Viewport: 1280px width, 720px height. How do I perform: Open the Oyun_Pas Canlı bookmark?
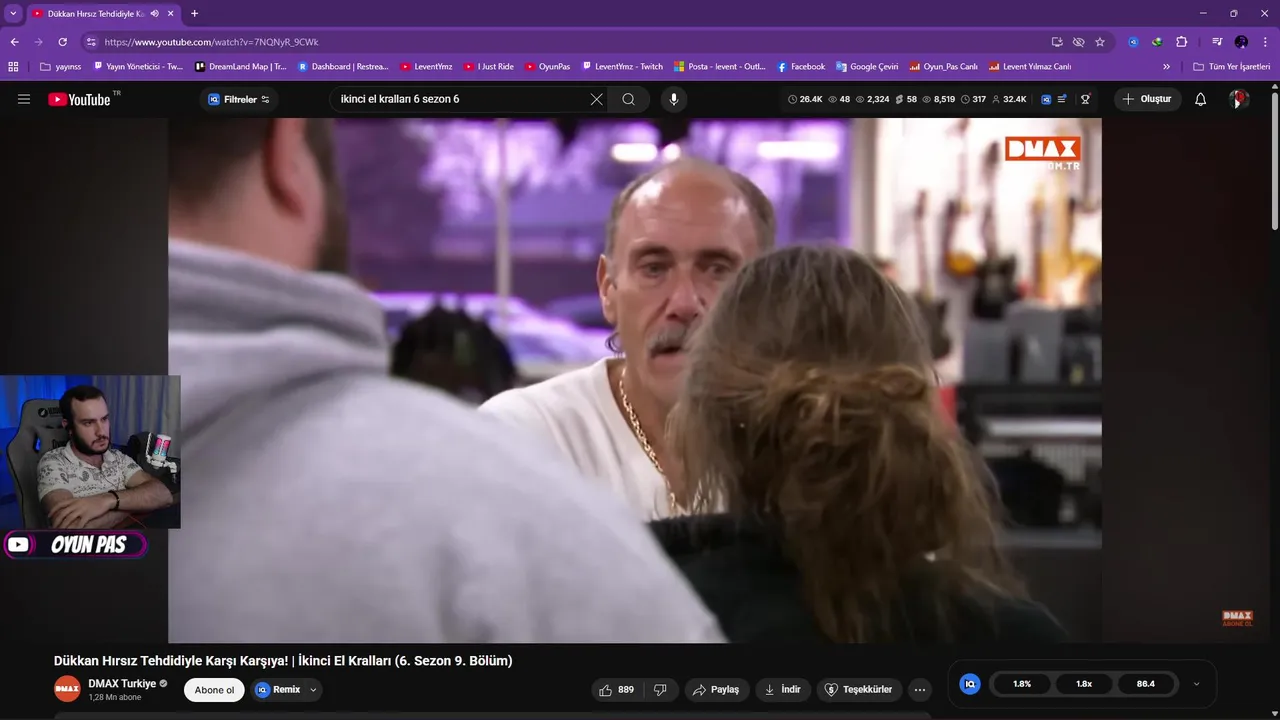click(x=943, y=67)
